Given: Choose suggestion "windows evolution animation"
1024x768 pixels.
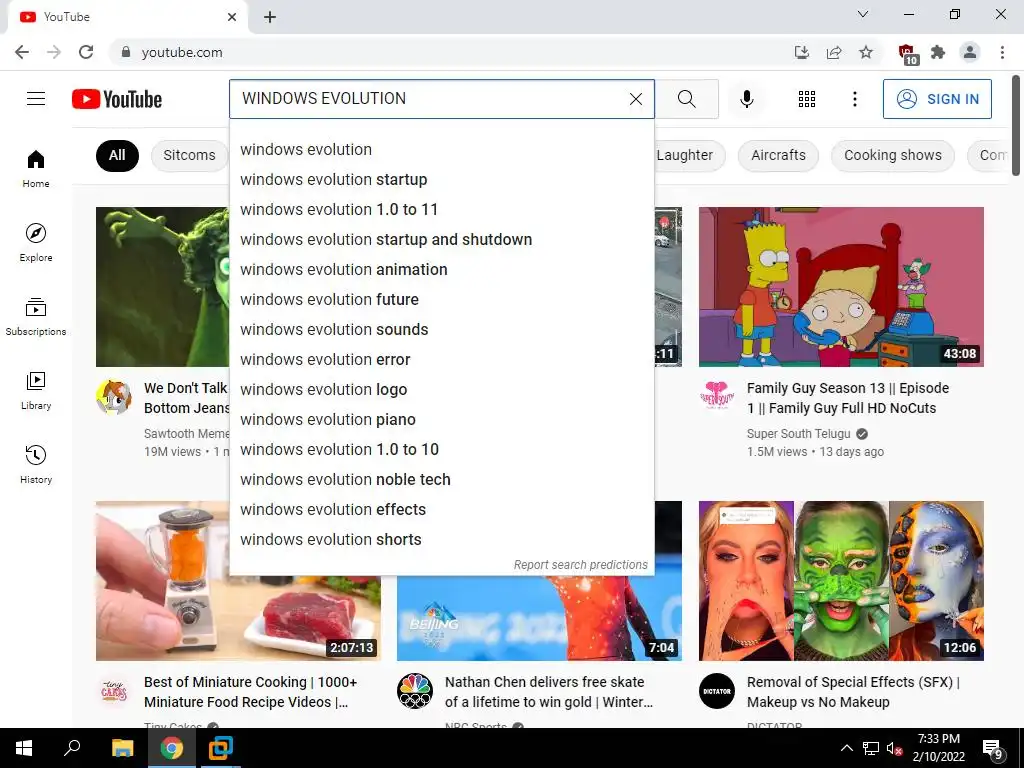Looking at the screenshot, I should (442, 270).
